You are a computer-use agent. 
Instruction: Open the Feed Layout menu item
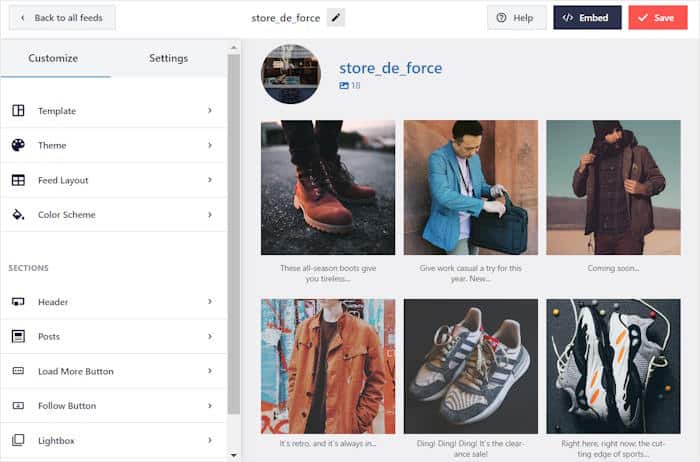[x=114, y=180]
